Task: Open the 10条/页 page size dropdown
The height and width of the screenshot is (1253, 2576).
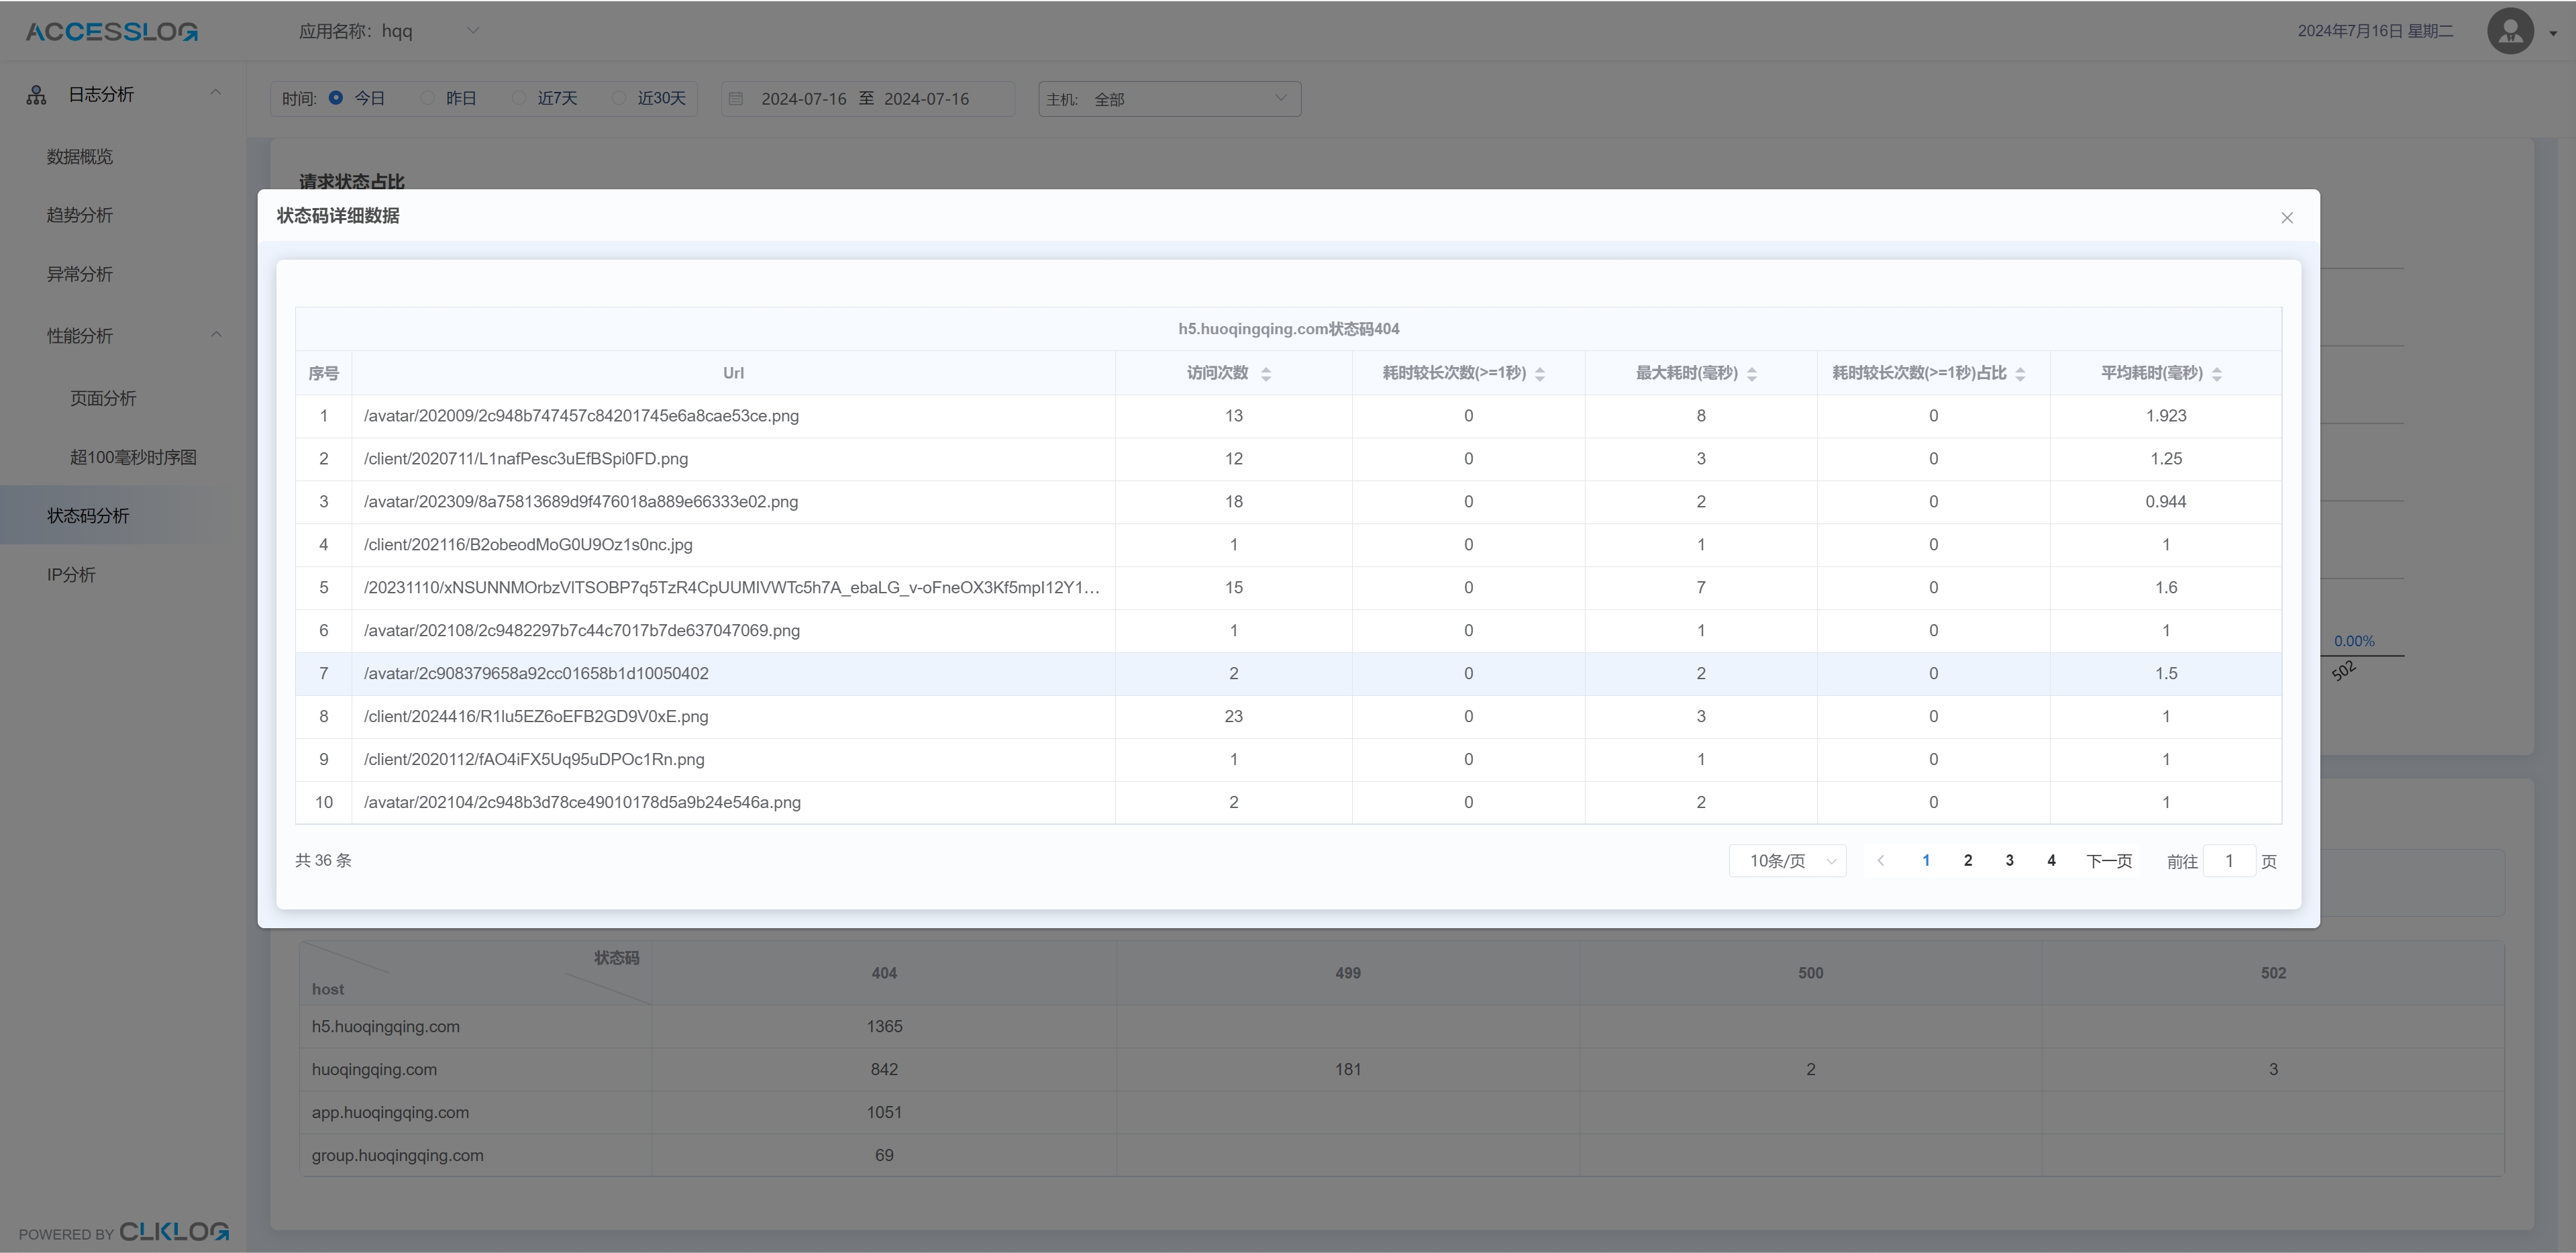Action: click(1787, 861)
